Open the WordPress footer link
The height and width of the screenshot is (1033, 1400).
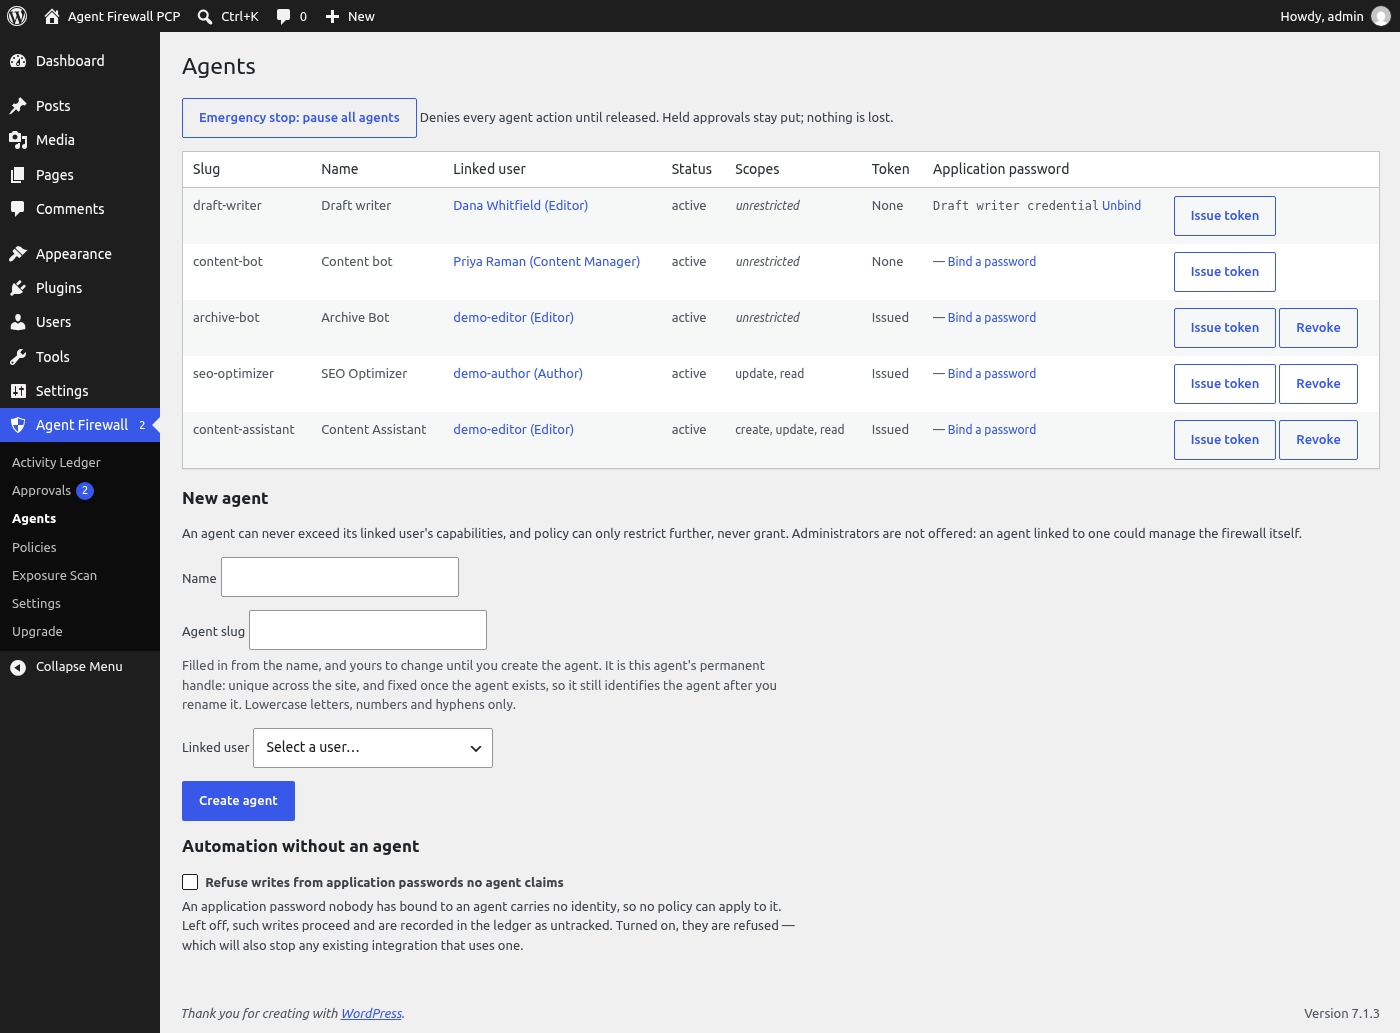pyautogui.click(x=371, y=1014)
